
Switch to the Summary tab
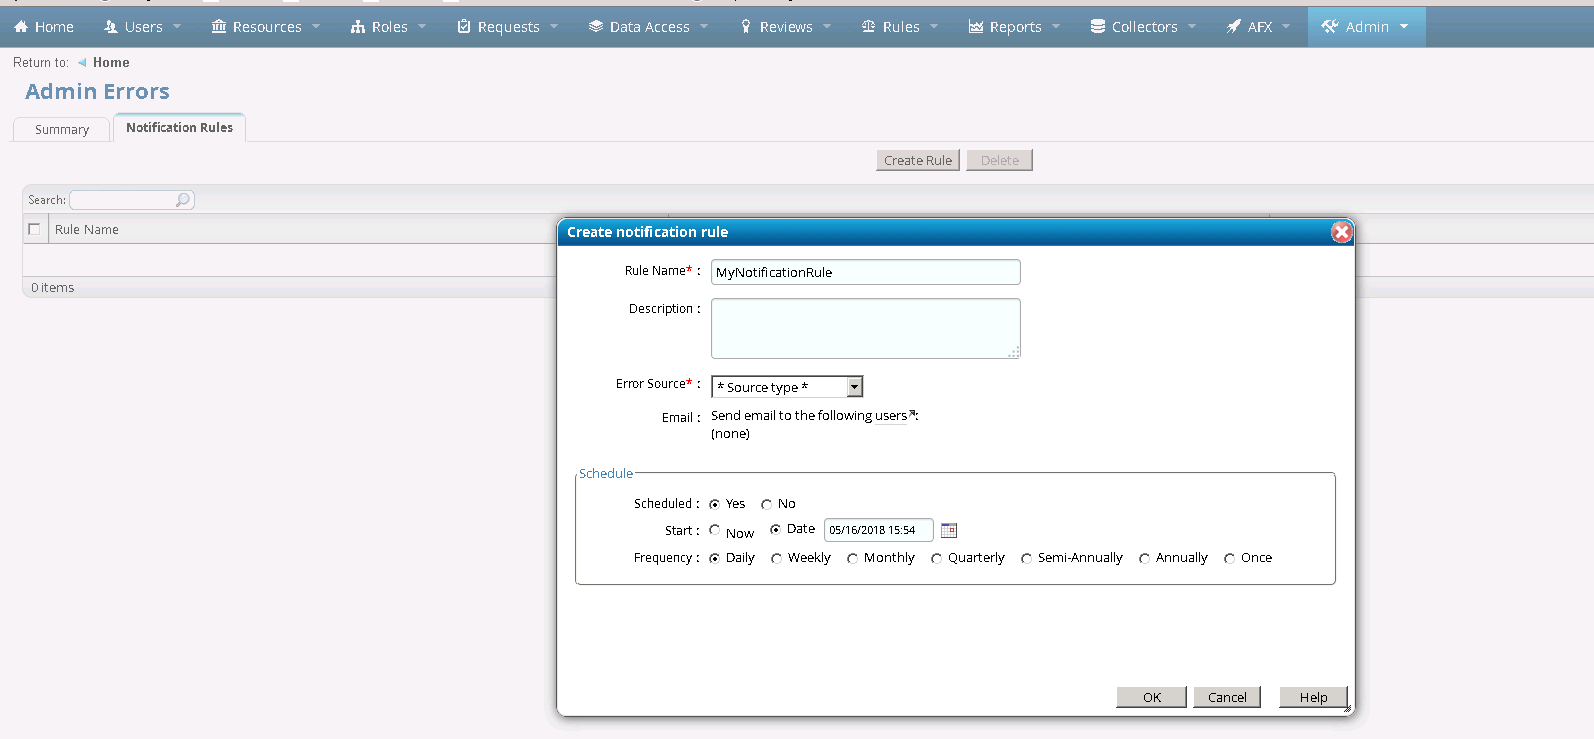click(62, 130)
